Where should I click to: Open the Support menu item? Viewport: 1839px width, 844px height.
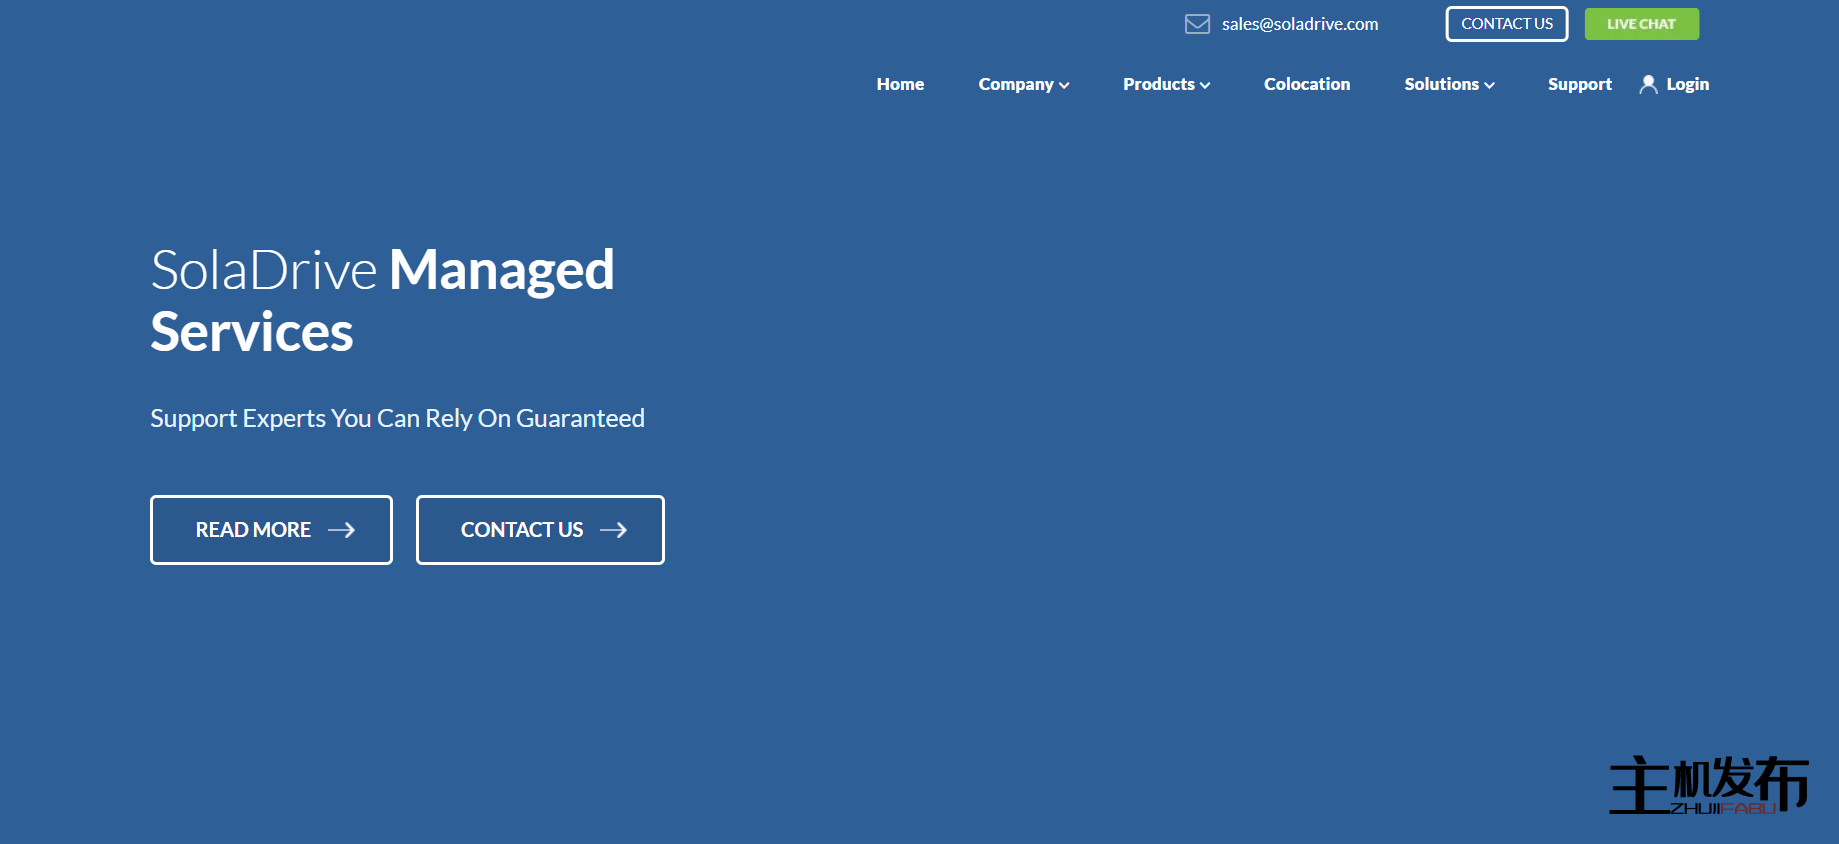1579,85
